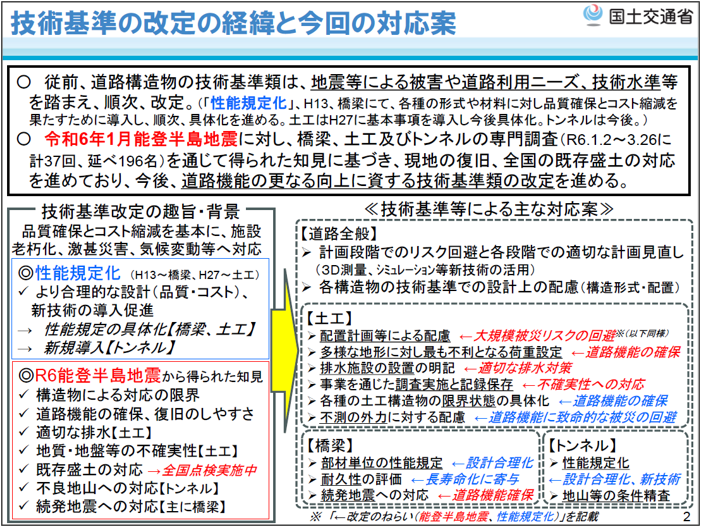Click the line 排水施設の設置の明記
The image size is (701, 527).
tap(387, 368)
